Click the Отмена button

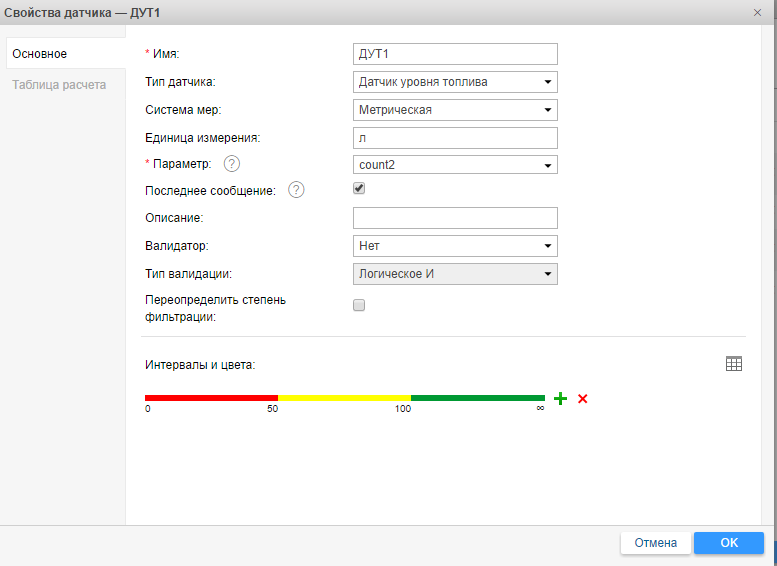click(x=655, y=543)
